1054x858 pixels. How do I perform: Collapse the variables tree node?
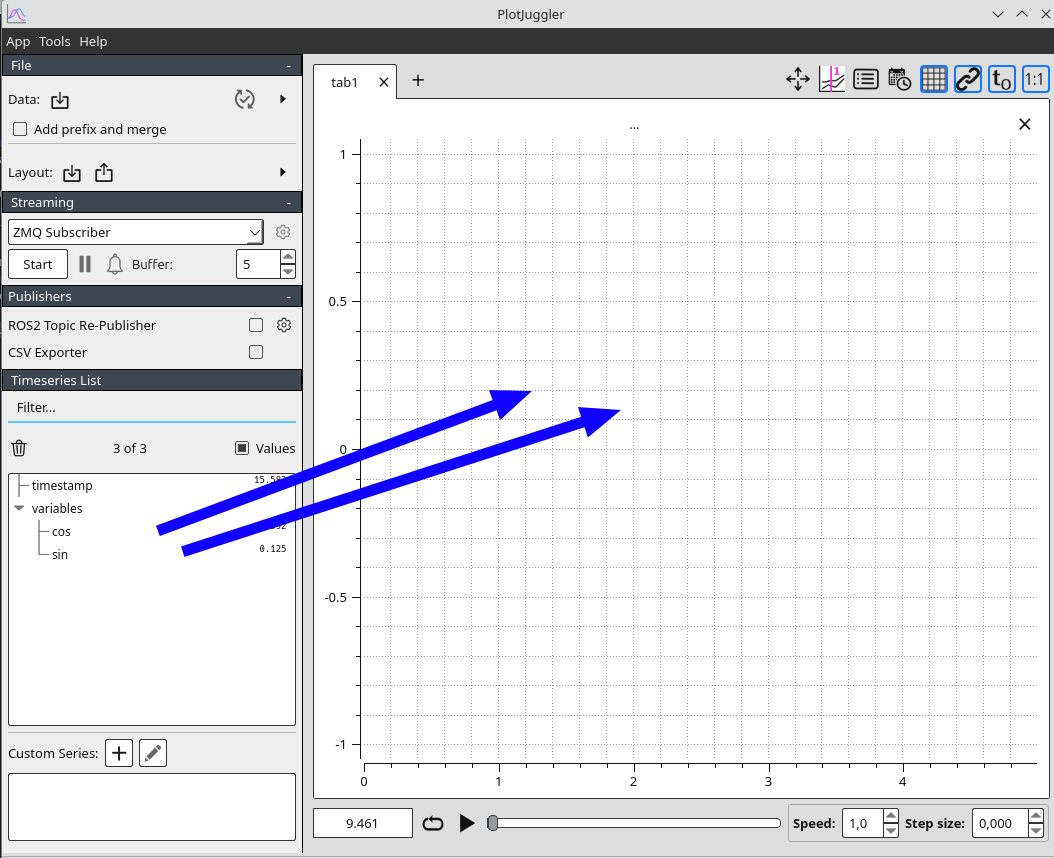click(19, 508)
